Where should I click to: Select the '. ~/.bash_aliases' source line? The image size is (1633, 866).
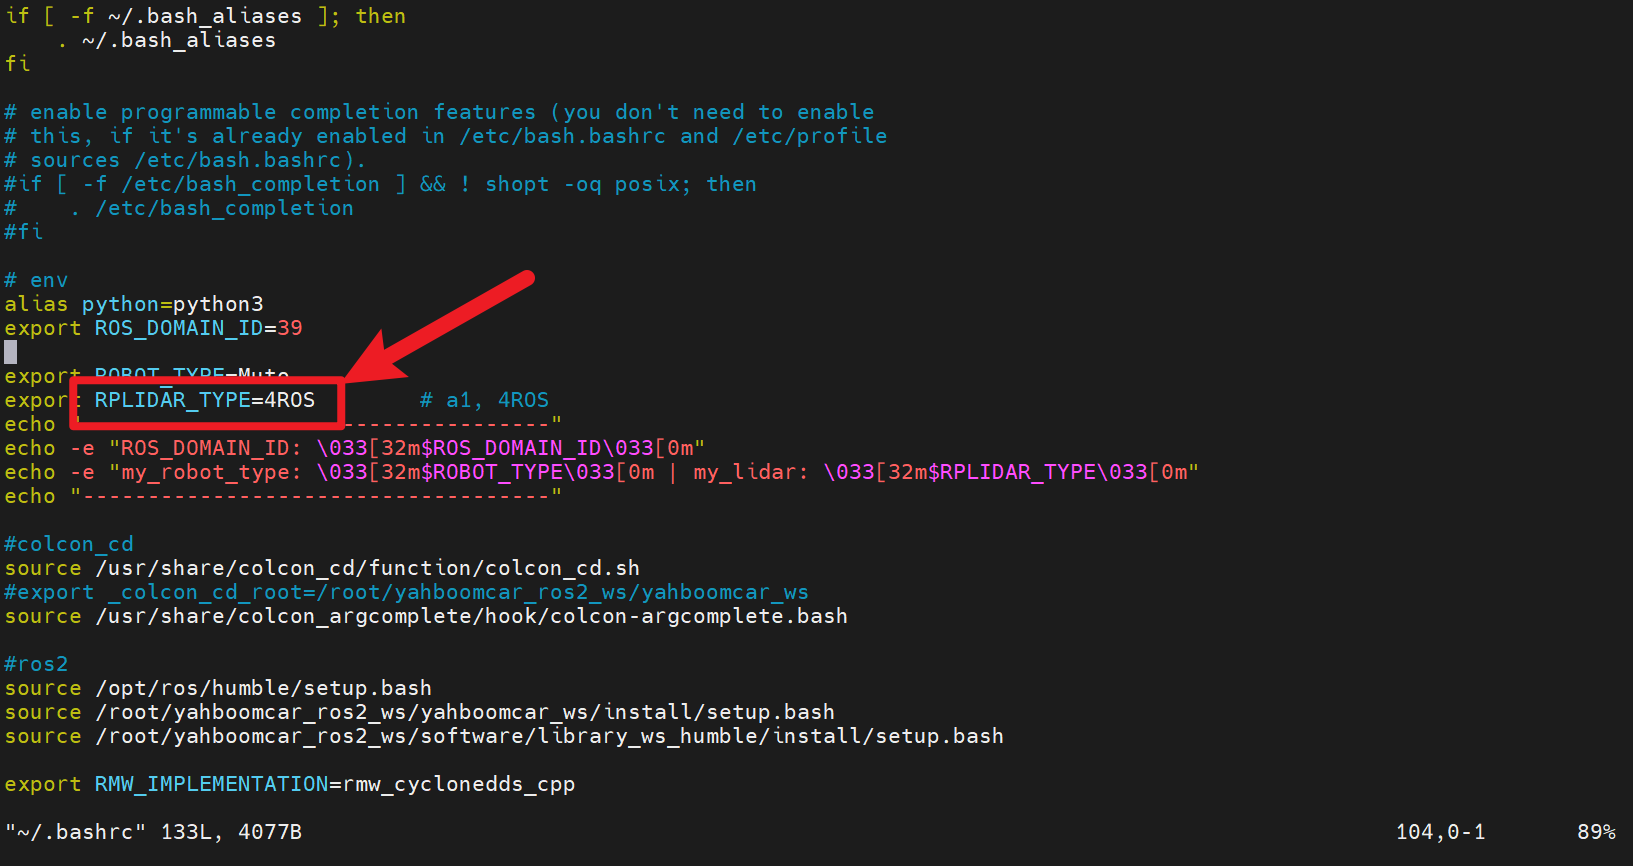(166, 40)
